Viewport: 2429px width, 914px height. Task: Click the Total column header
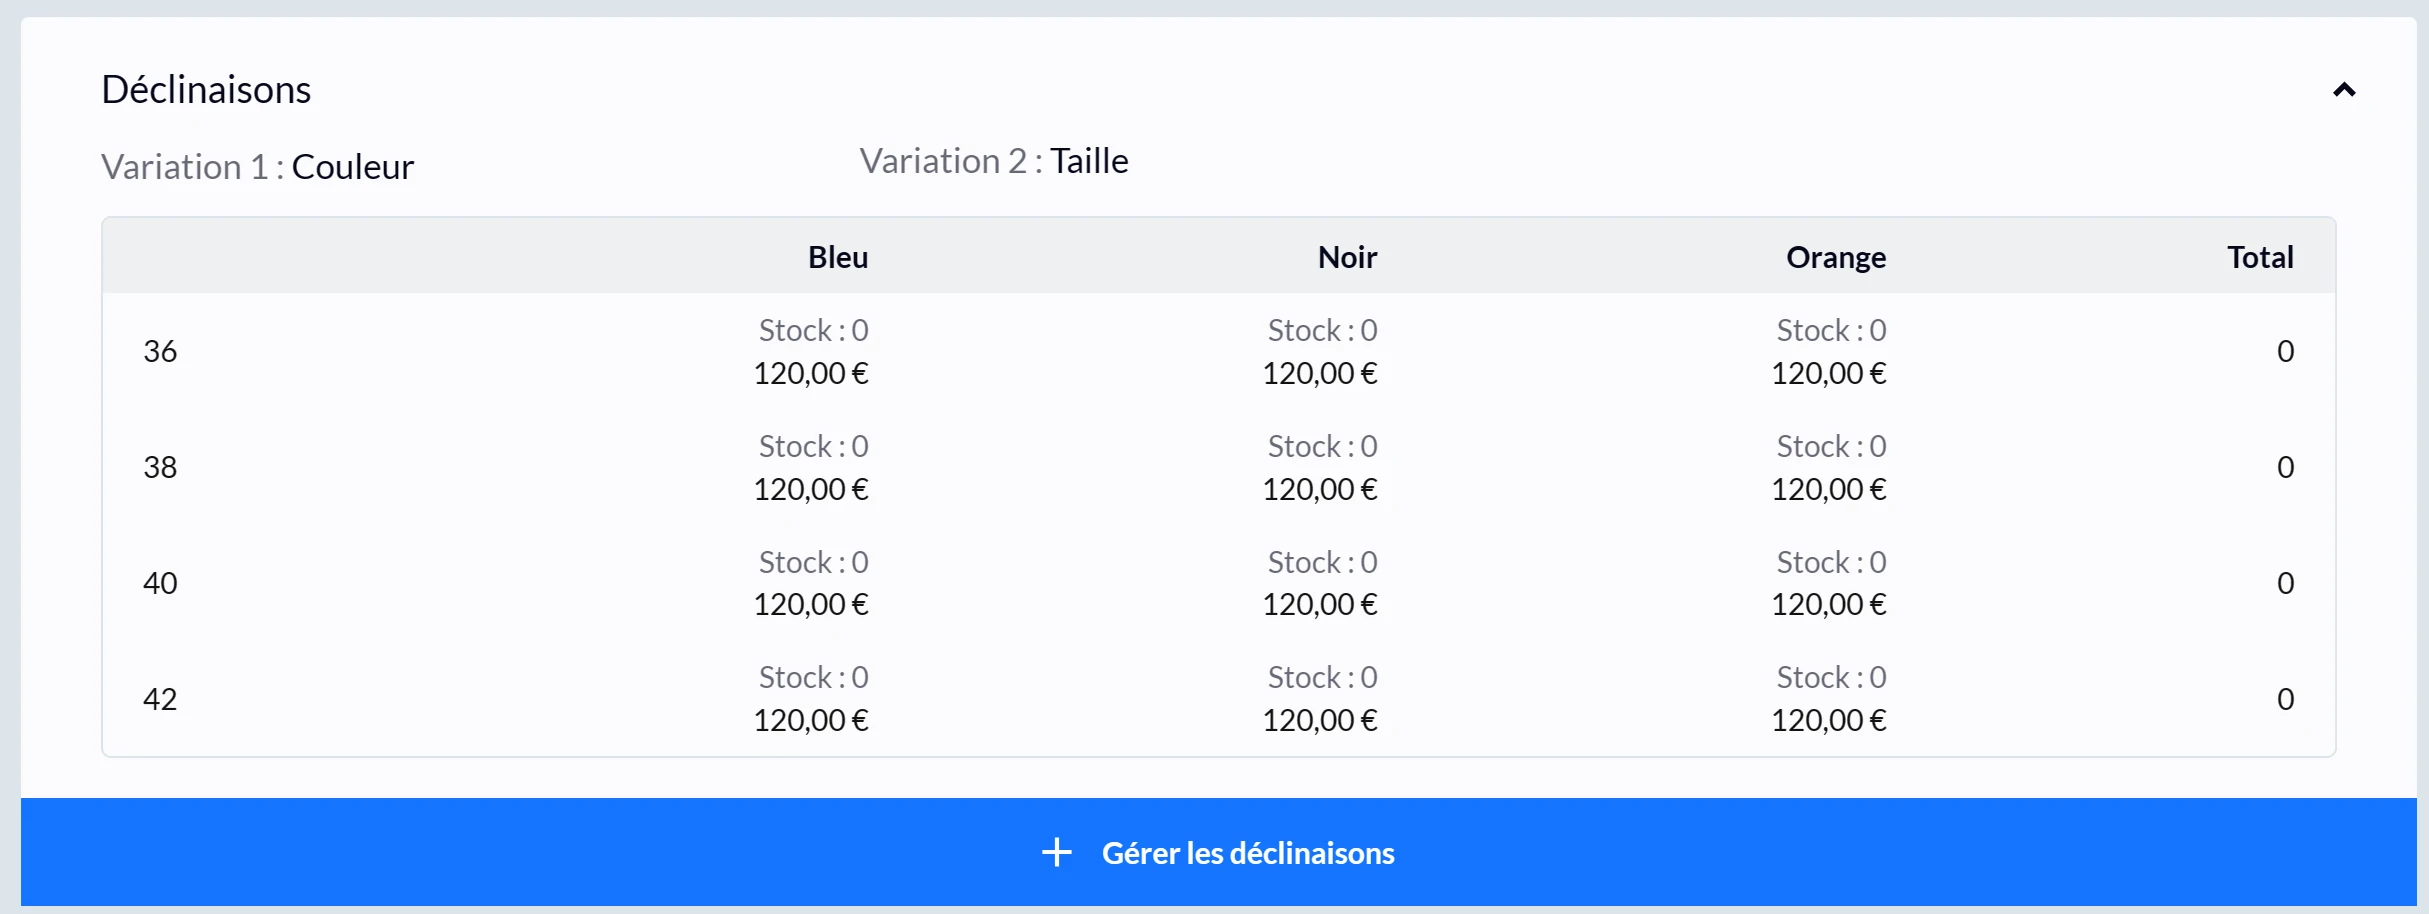click(x=2260, y=257)
